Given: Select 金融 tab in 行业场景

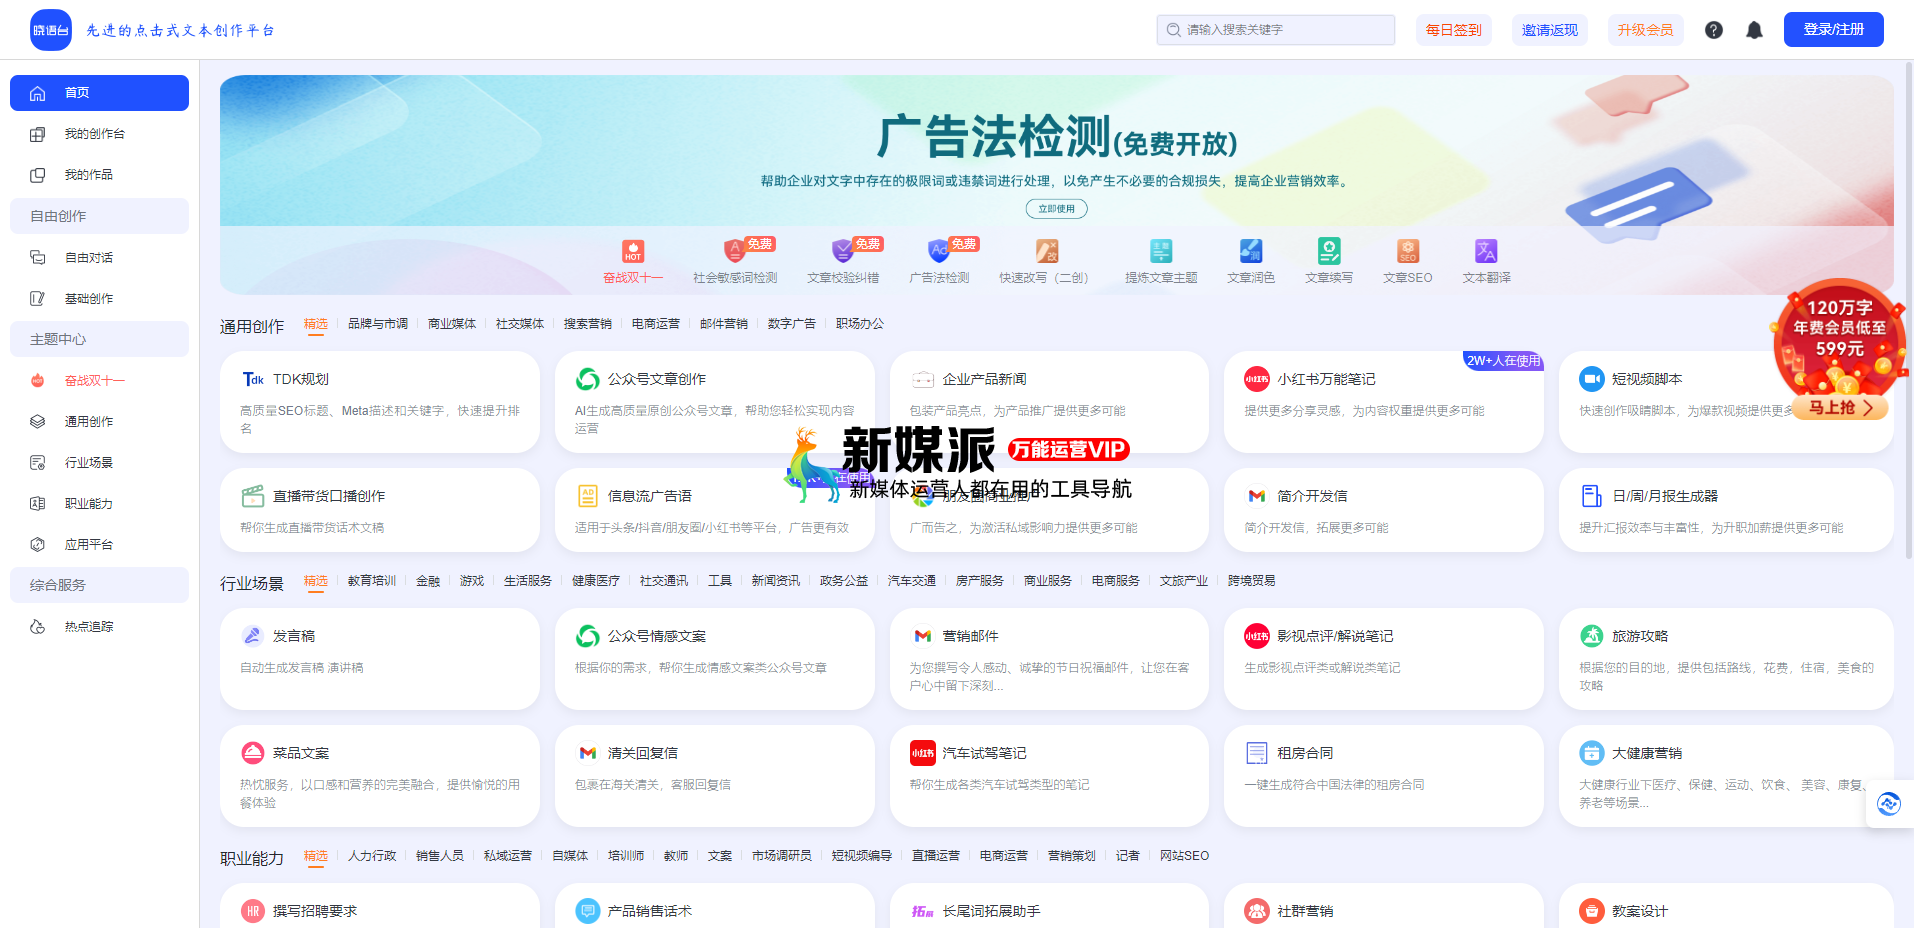Looking at the screenshot, I should coord(428,581).
